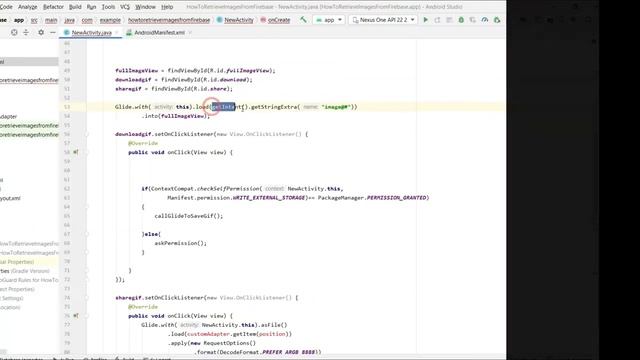Image resolution: width=640 pixels, height=360 pixels.
Task: Open the Run menu
Action: [91, 7]
